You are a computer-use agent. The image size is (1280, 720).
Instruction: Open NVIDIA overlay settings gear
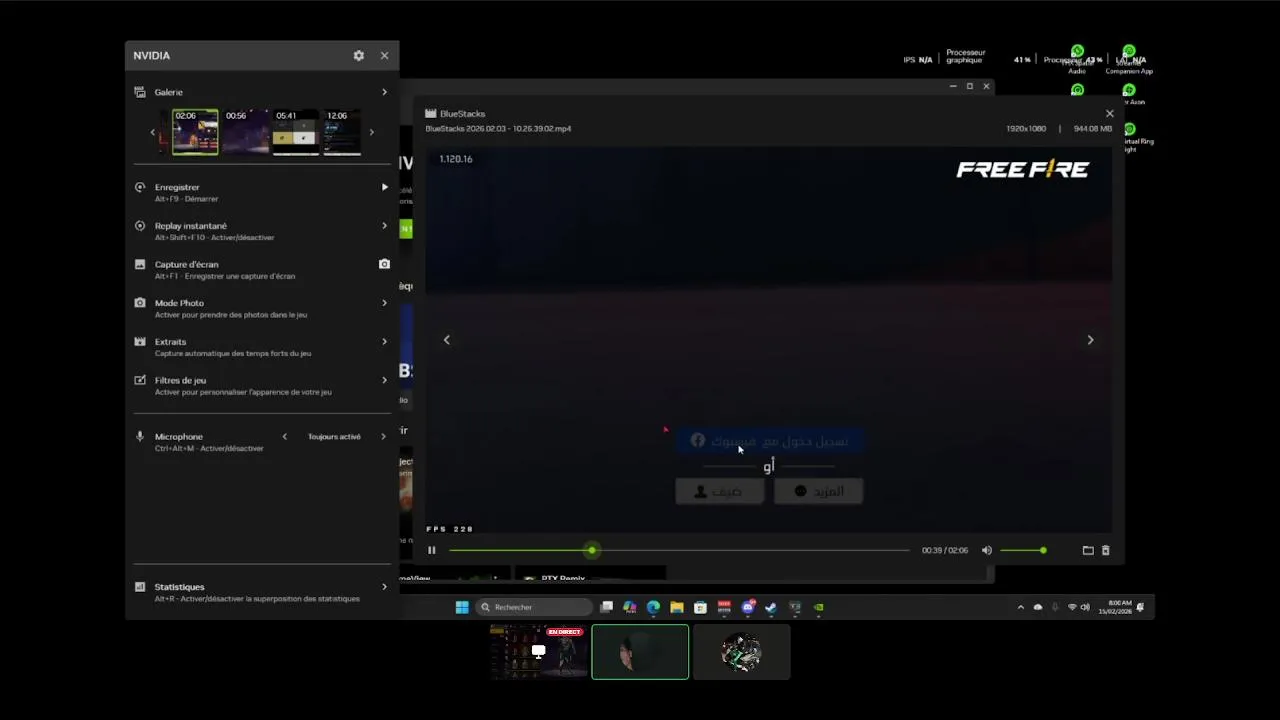(359, 56)
